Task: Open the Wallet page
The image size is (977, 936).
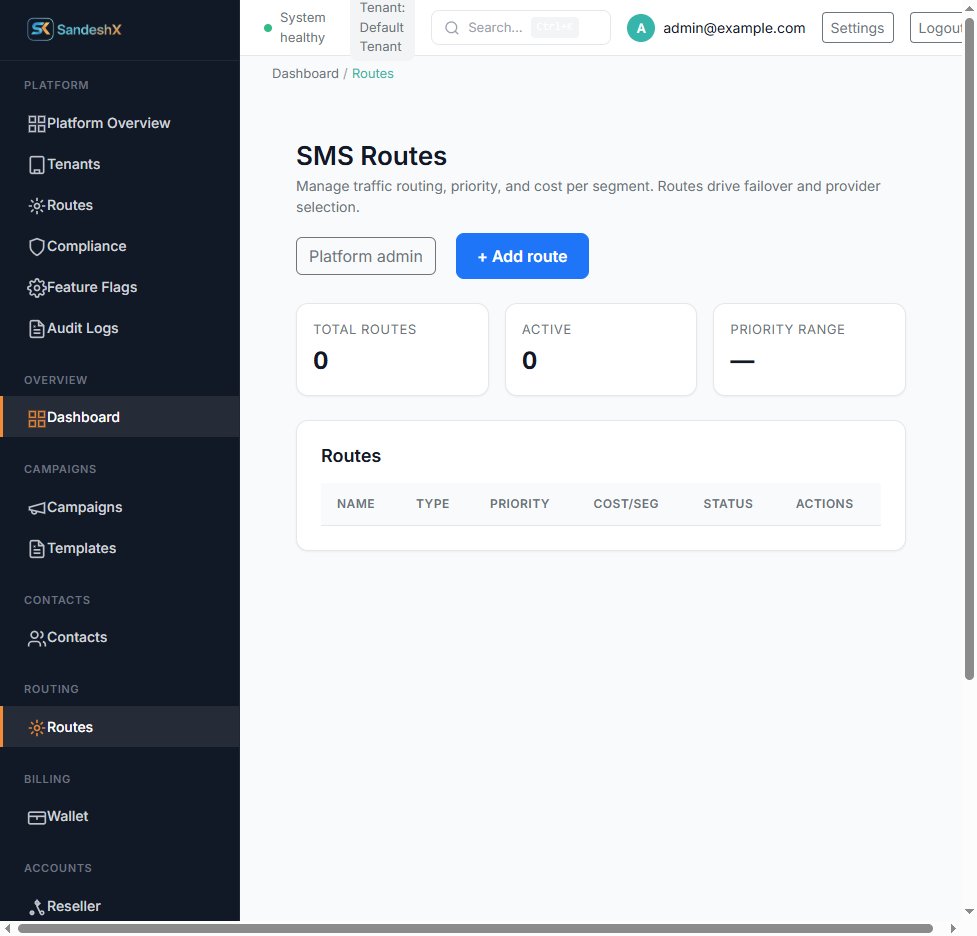Action: (120, 817)
